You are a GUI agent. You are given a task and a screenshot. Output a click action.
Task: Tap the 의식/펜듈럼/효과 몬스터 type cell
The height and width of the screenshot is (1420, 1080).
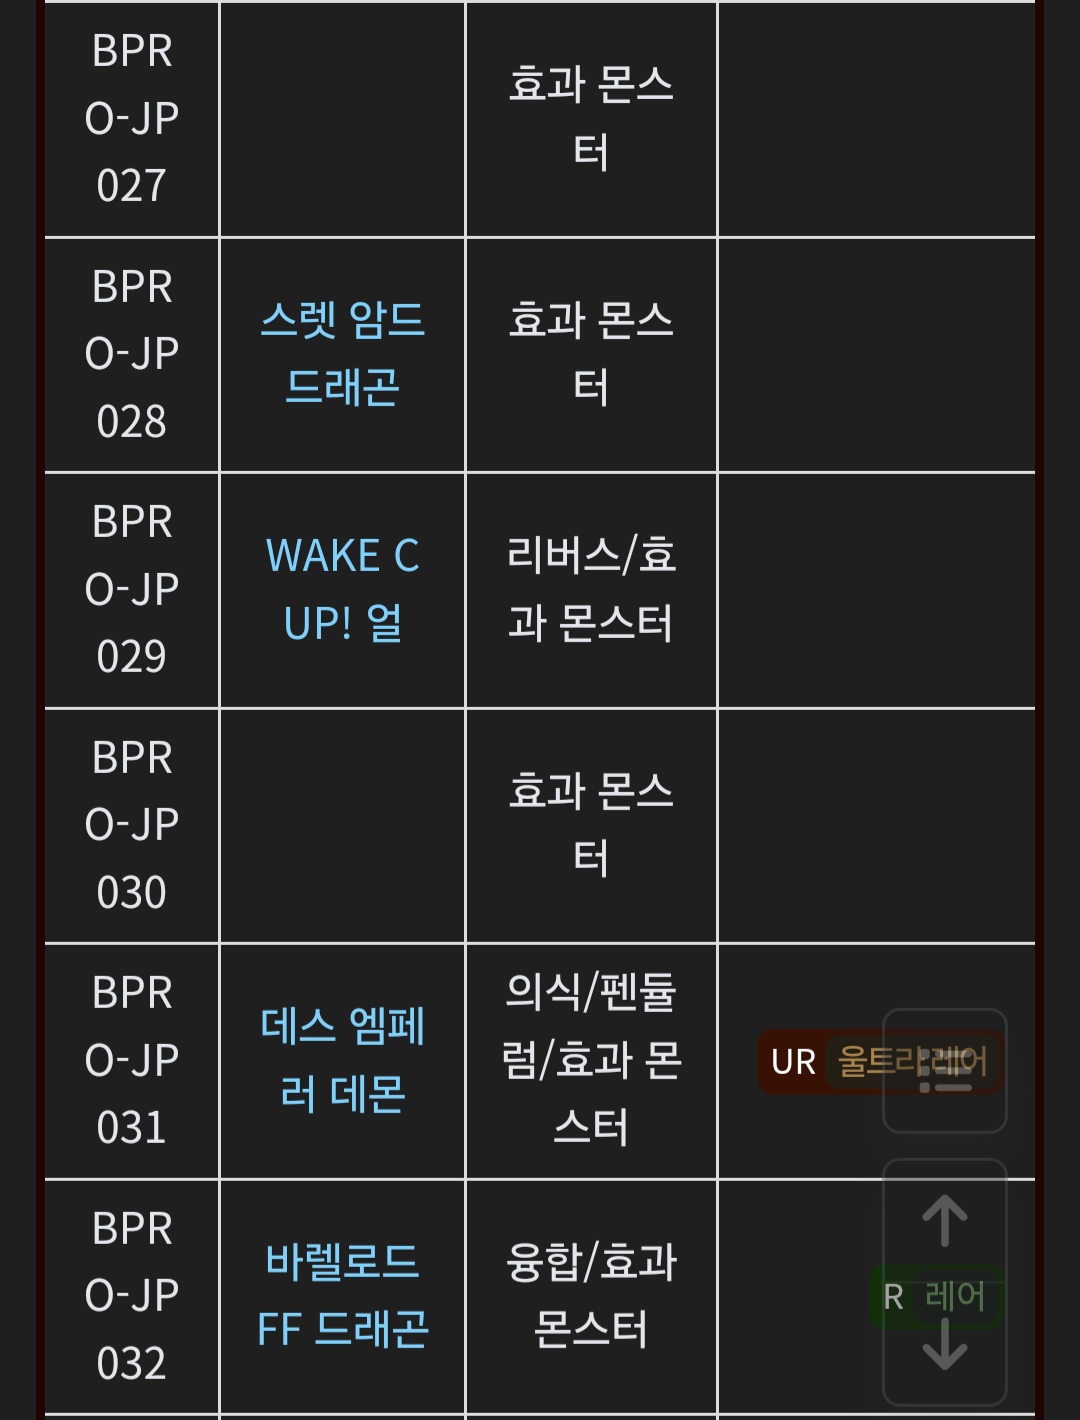[x=591, y=1060]
